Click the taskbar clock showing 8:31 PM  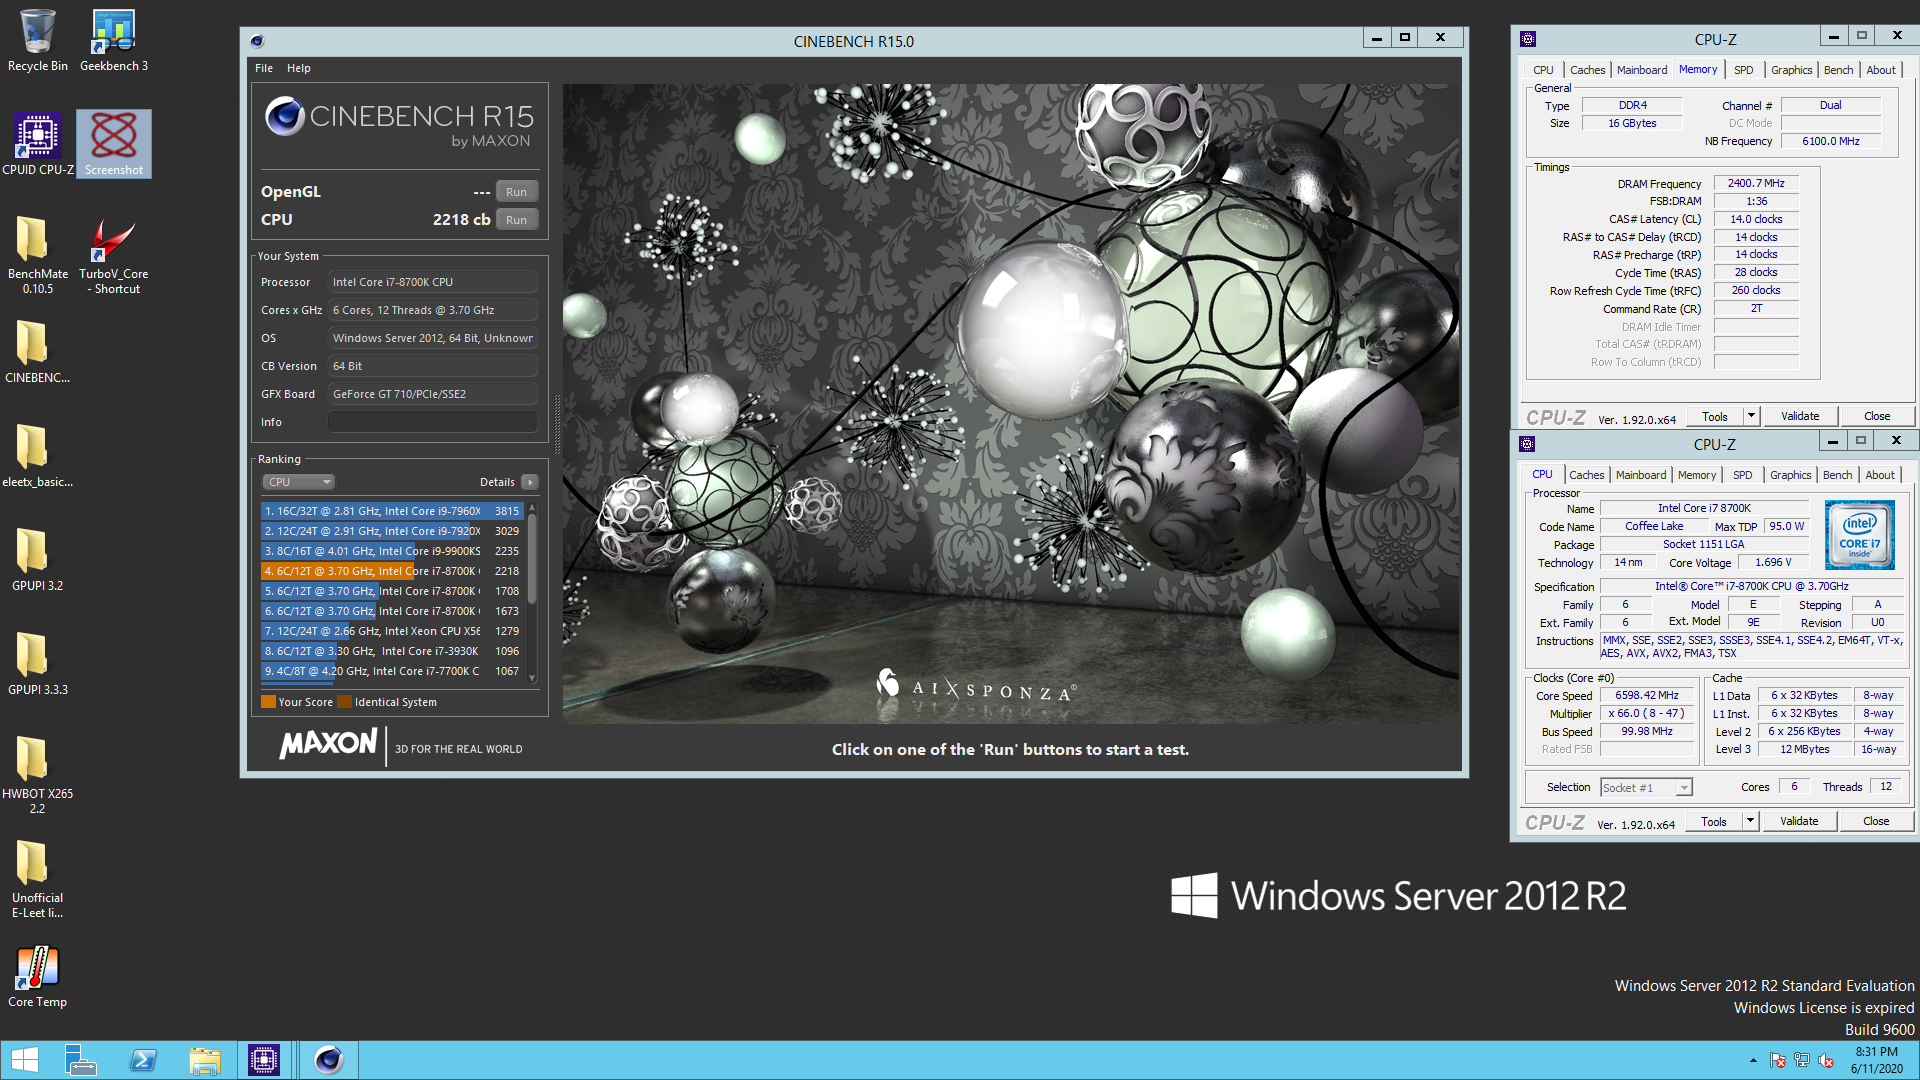(x=1876, y=1060)
